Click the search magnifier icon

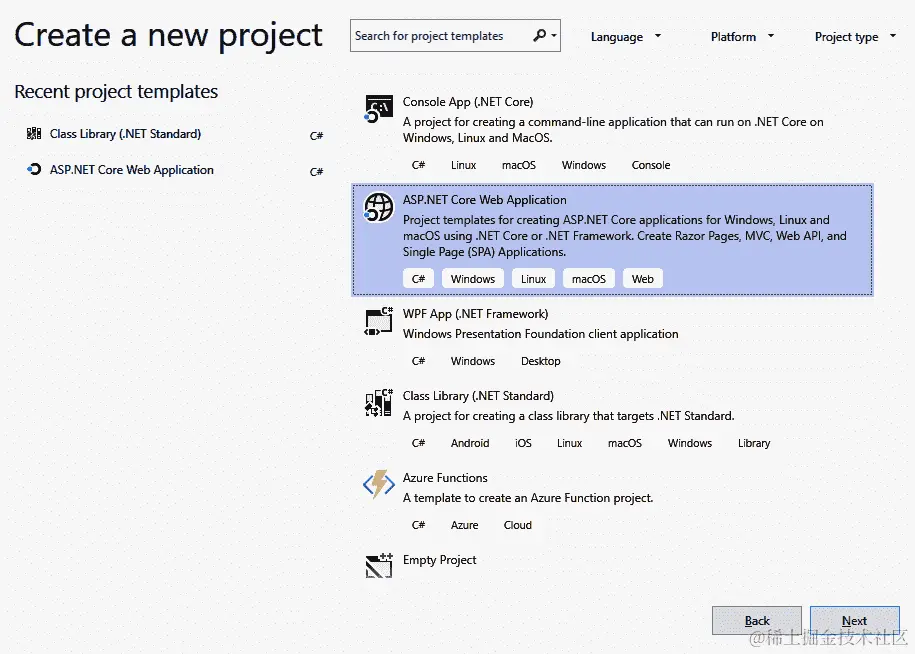click(x=540, y=36)
